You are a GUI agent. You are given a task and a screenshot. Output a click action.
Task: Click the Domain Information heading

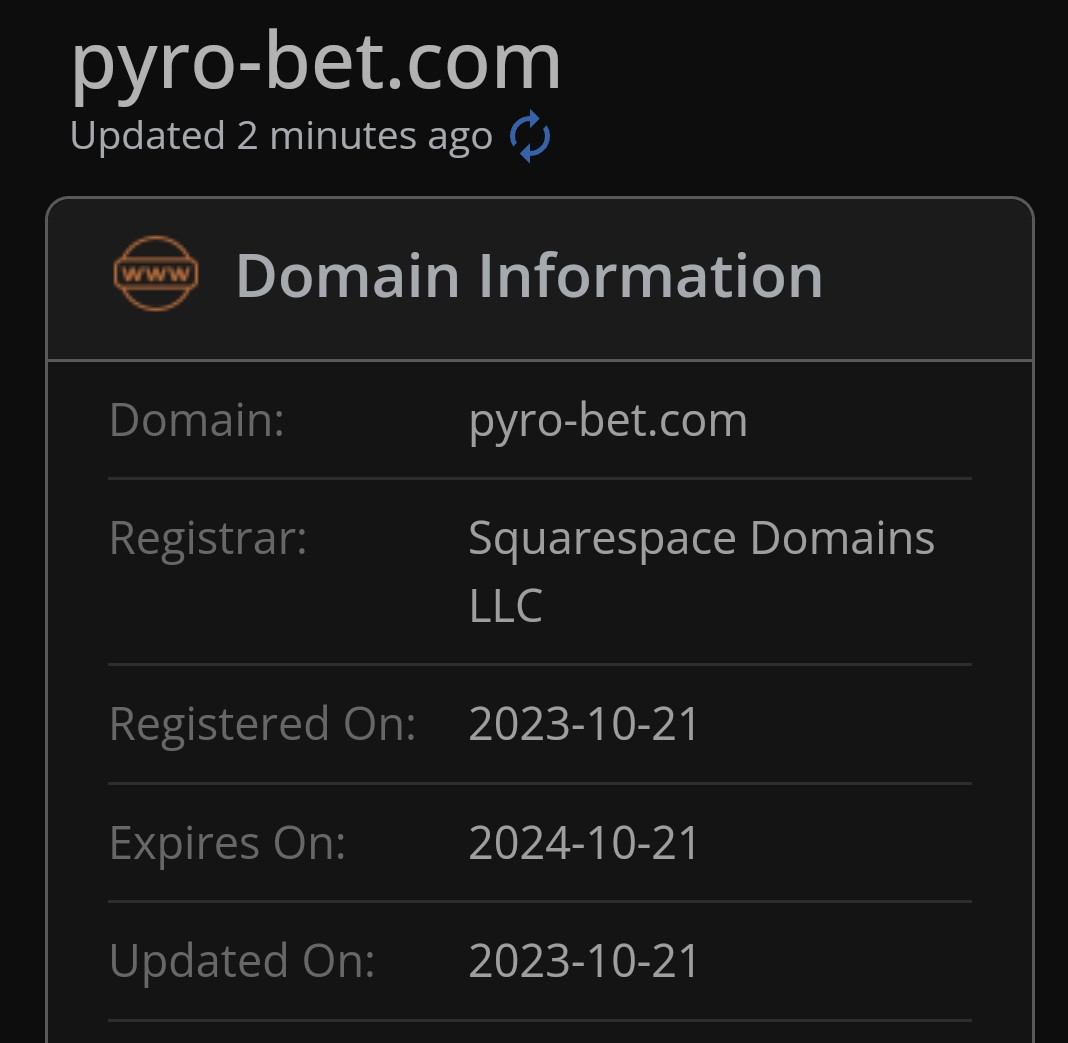(529, 276)
